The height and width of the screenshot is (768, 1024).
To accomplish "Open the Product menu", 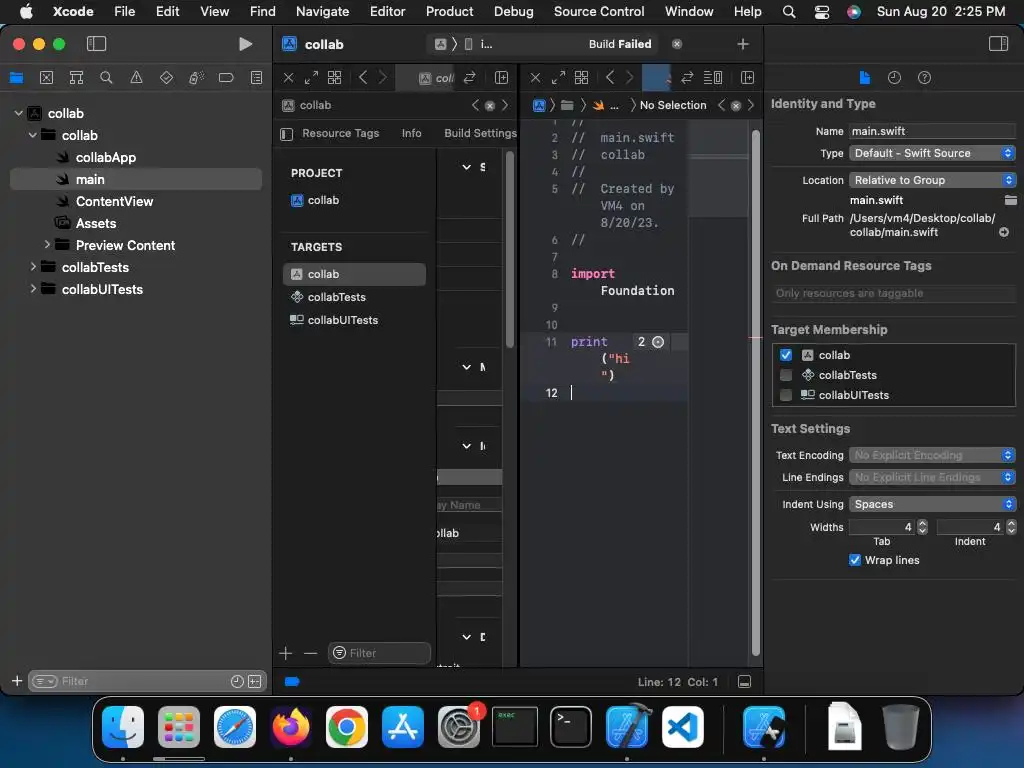I will click(x=449, y=11).
